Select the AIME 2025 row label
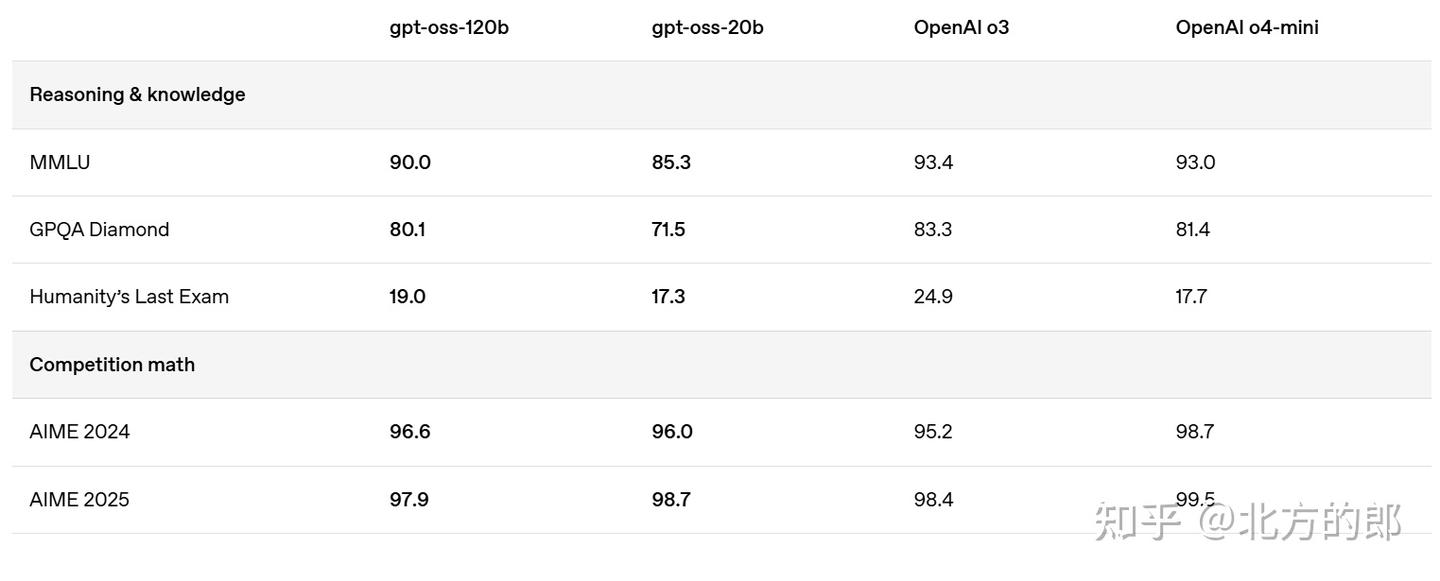This screenshot has width=1440, height=581. [80, 500]
